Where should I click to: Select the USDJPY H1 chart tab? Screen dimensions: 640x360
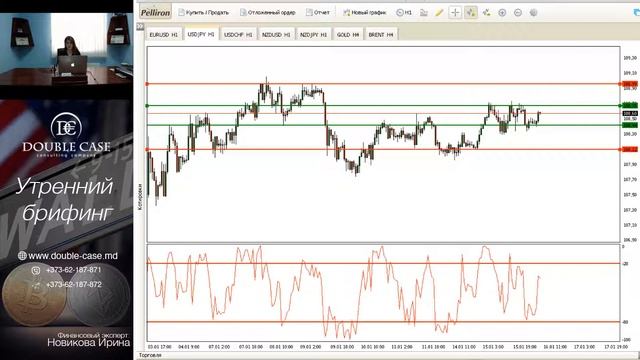tap(200, 34)
